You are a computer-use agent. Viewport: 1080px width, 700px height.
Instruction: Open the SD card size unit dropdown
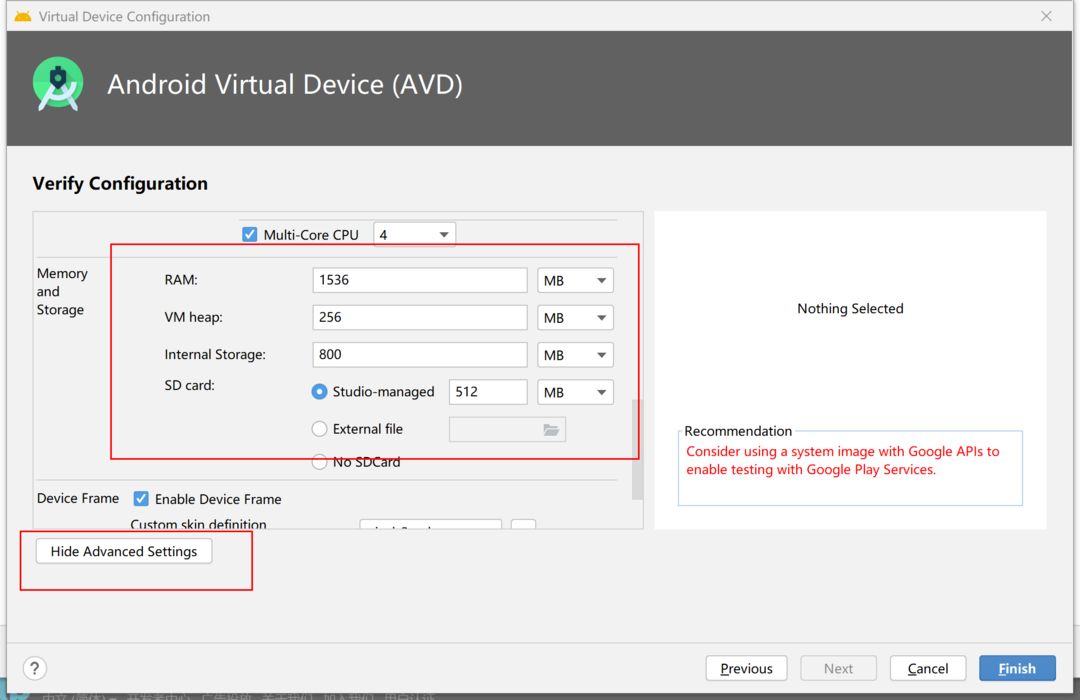pyautogui.click(x=575, y=392)
